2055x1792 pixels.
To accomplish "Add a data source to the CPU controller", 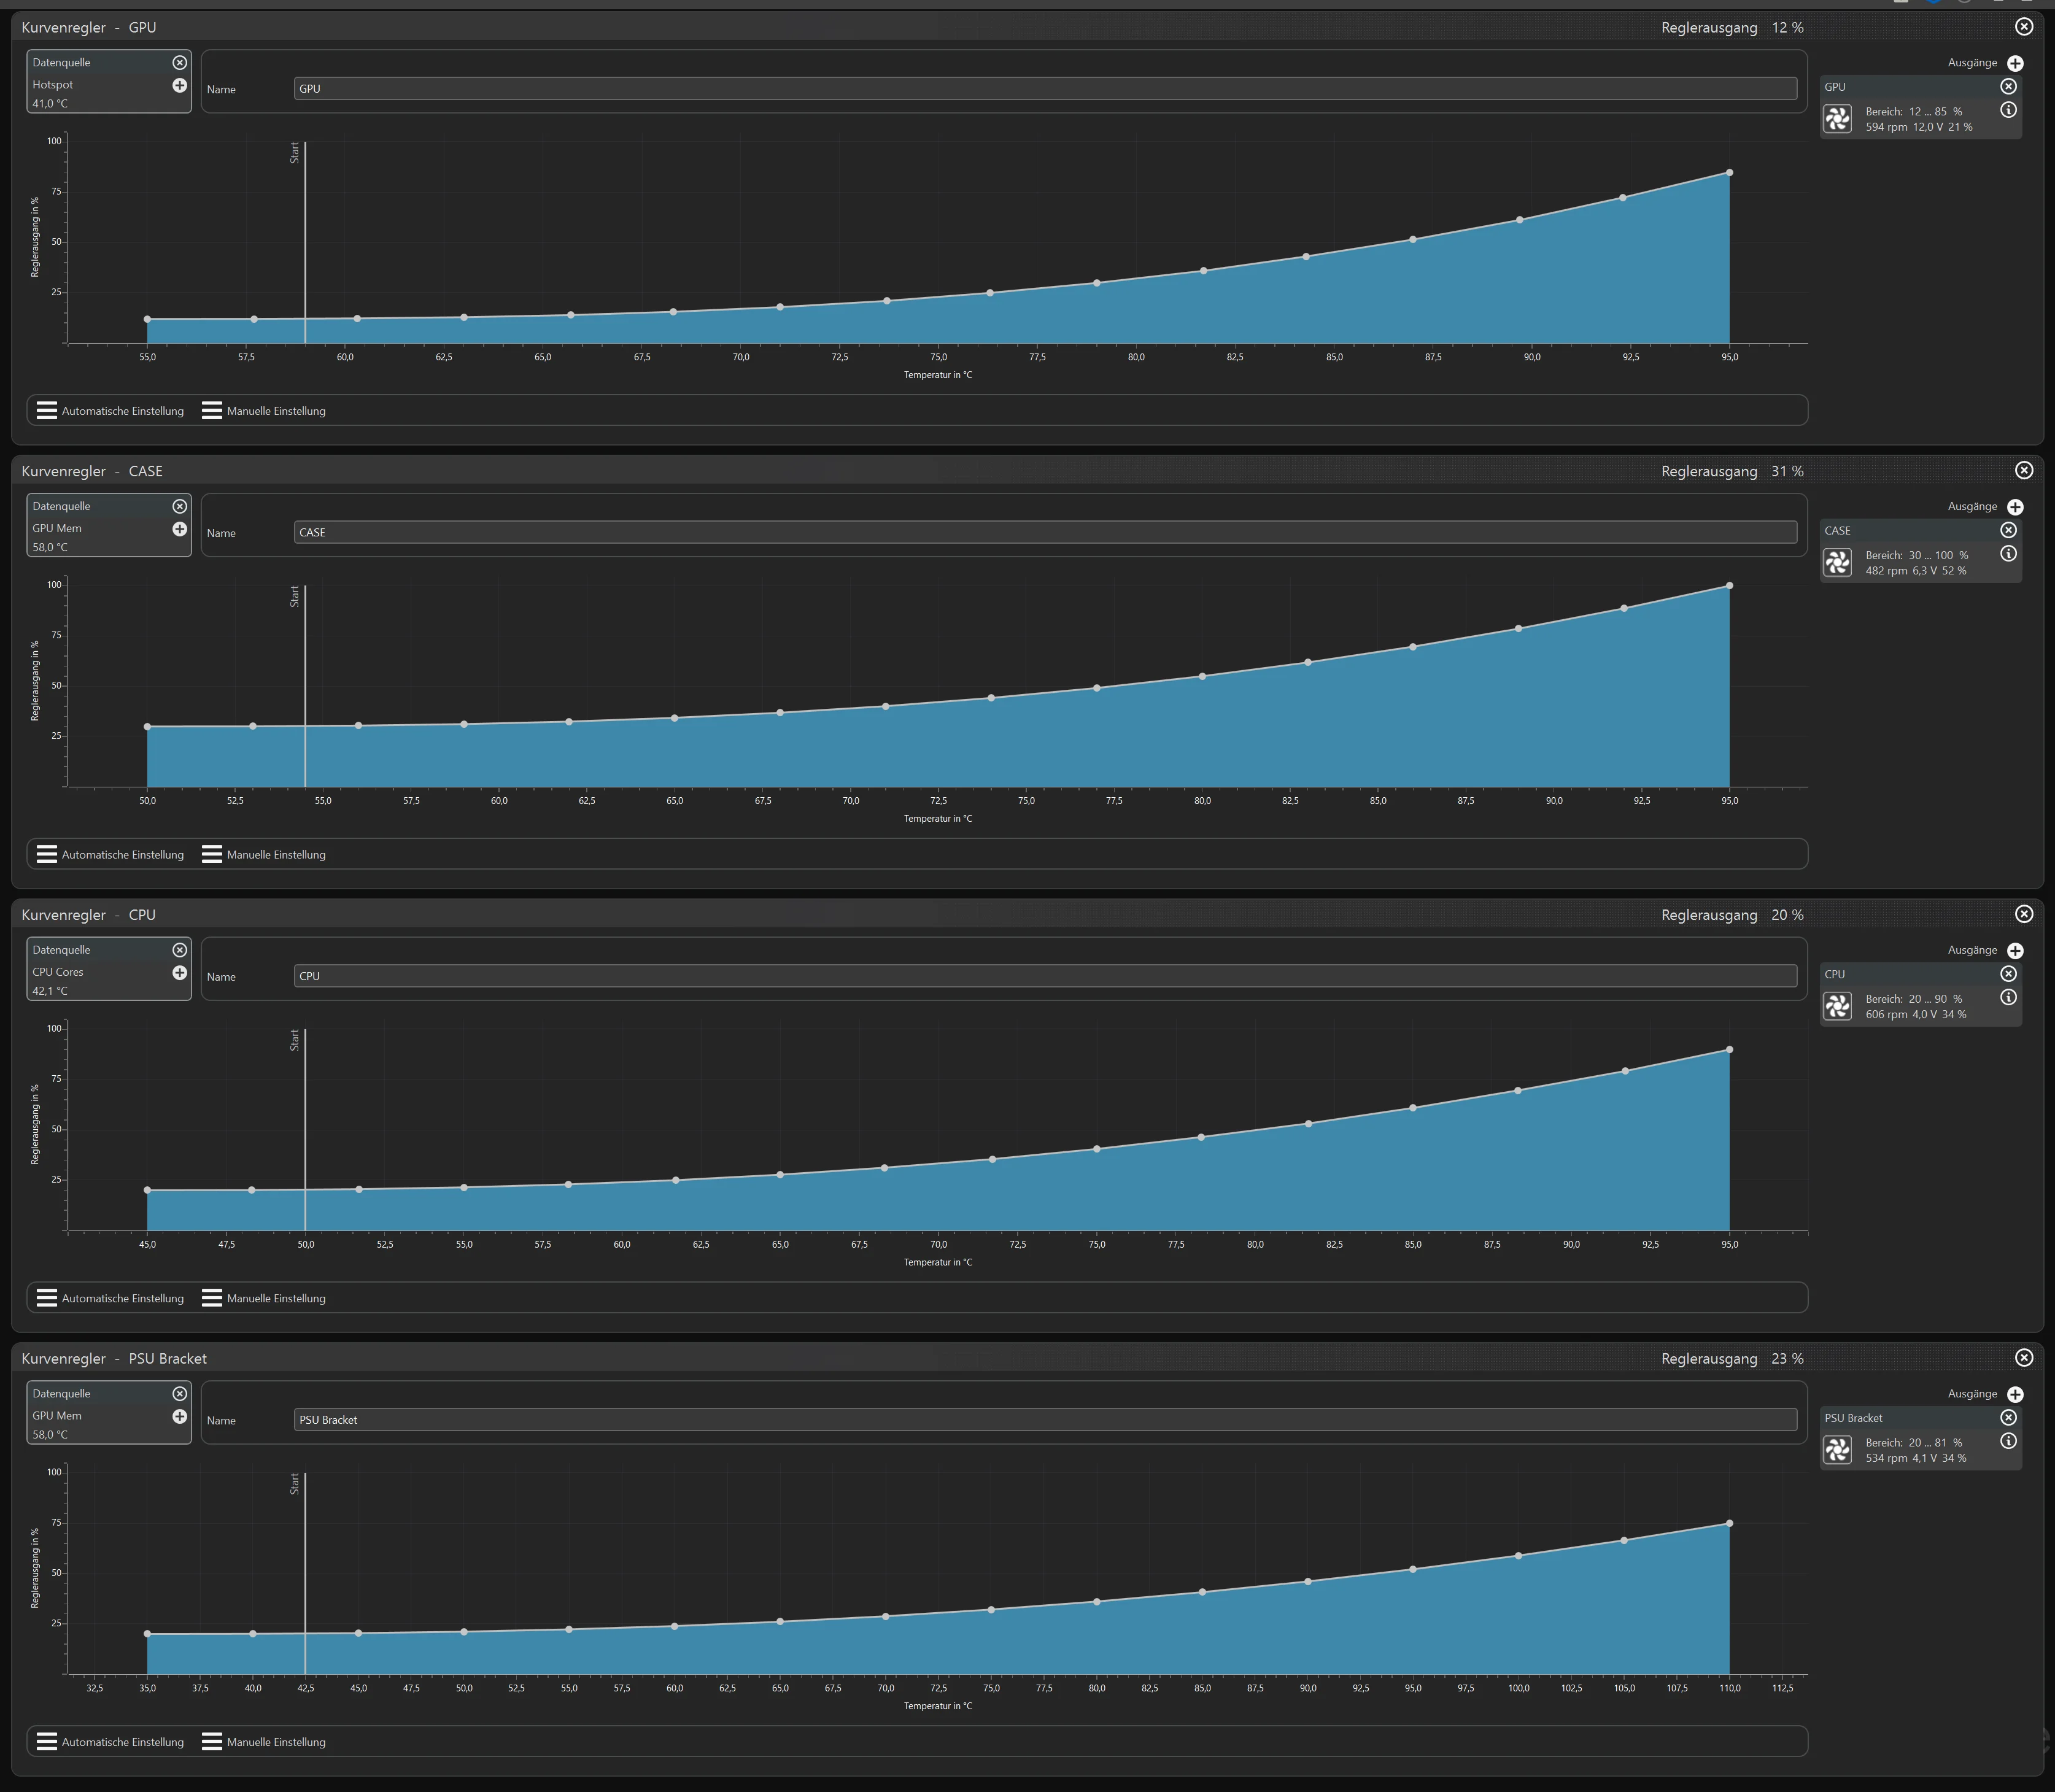I will tap(180, 973).
